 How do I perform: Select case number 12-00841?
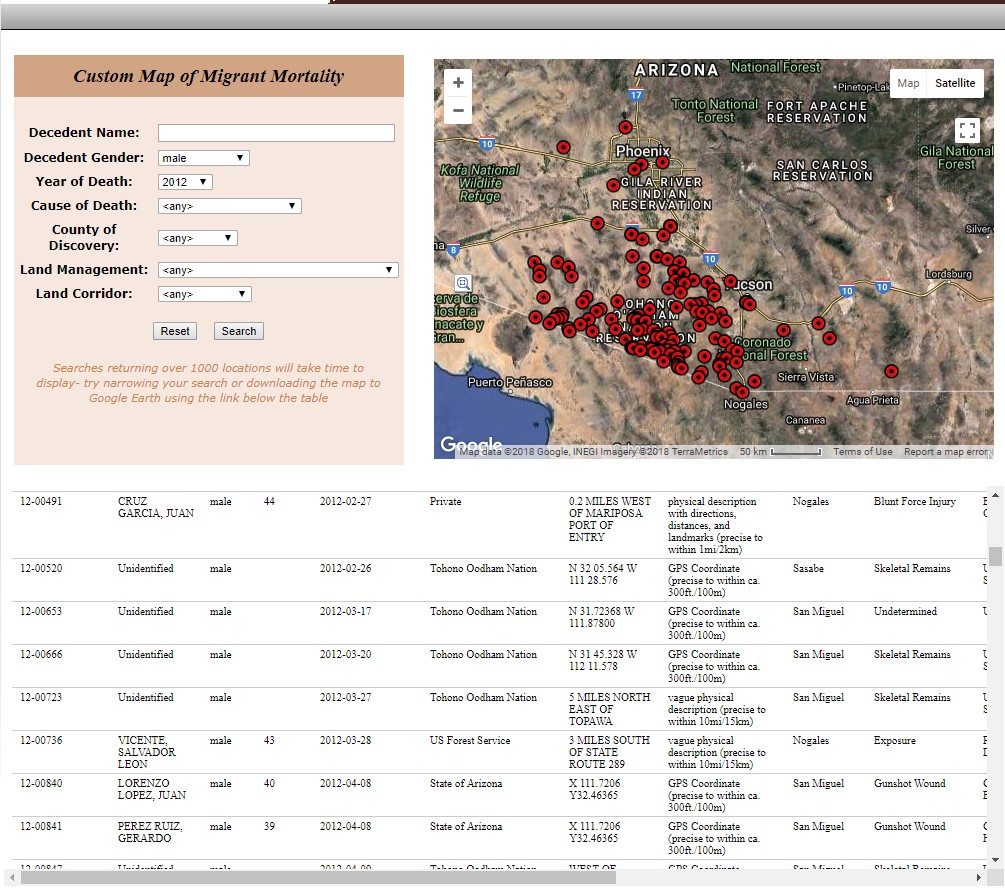[x=41, y=826]
